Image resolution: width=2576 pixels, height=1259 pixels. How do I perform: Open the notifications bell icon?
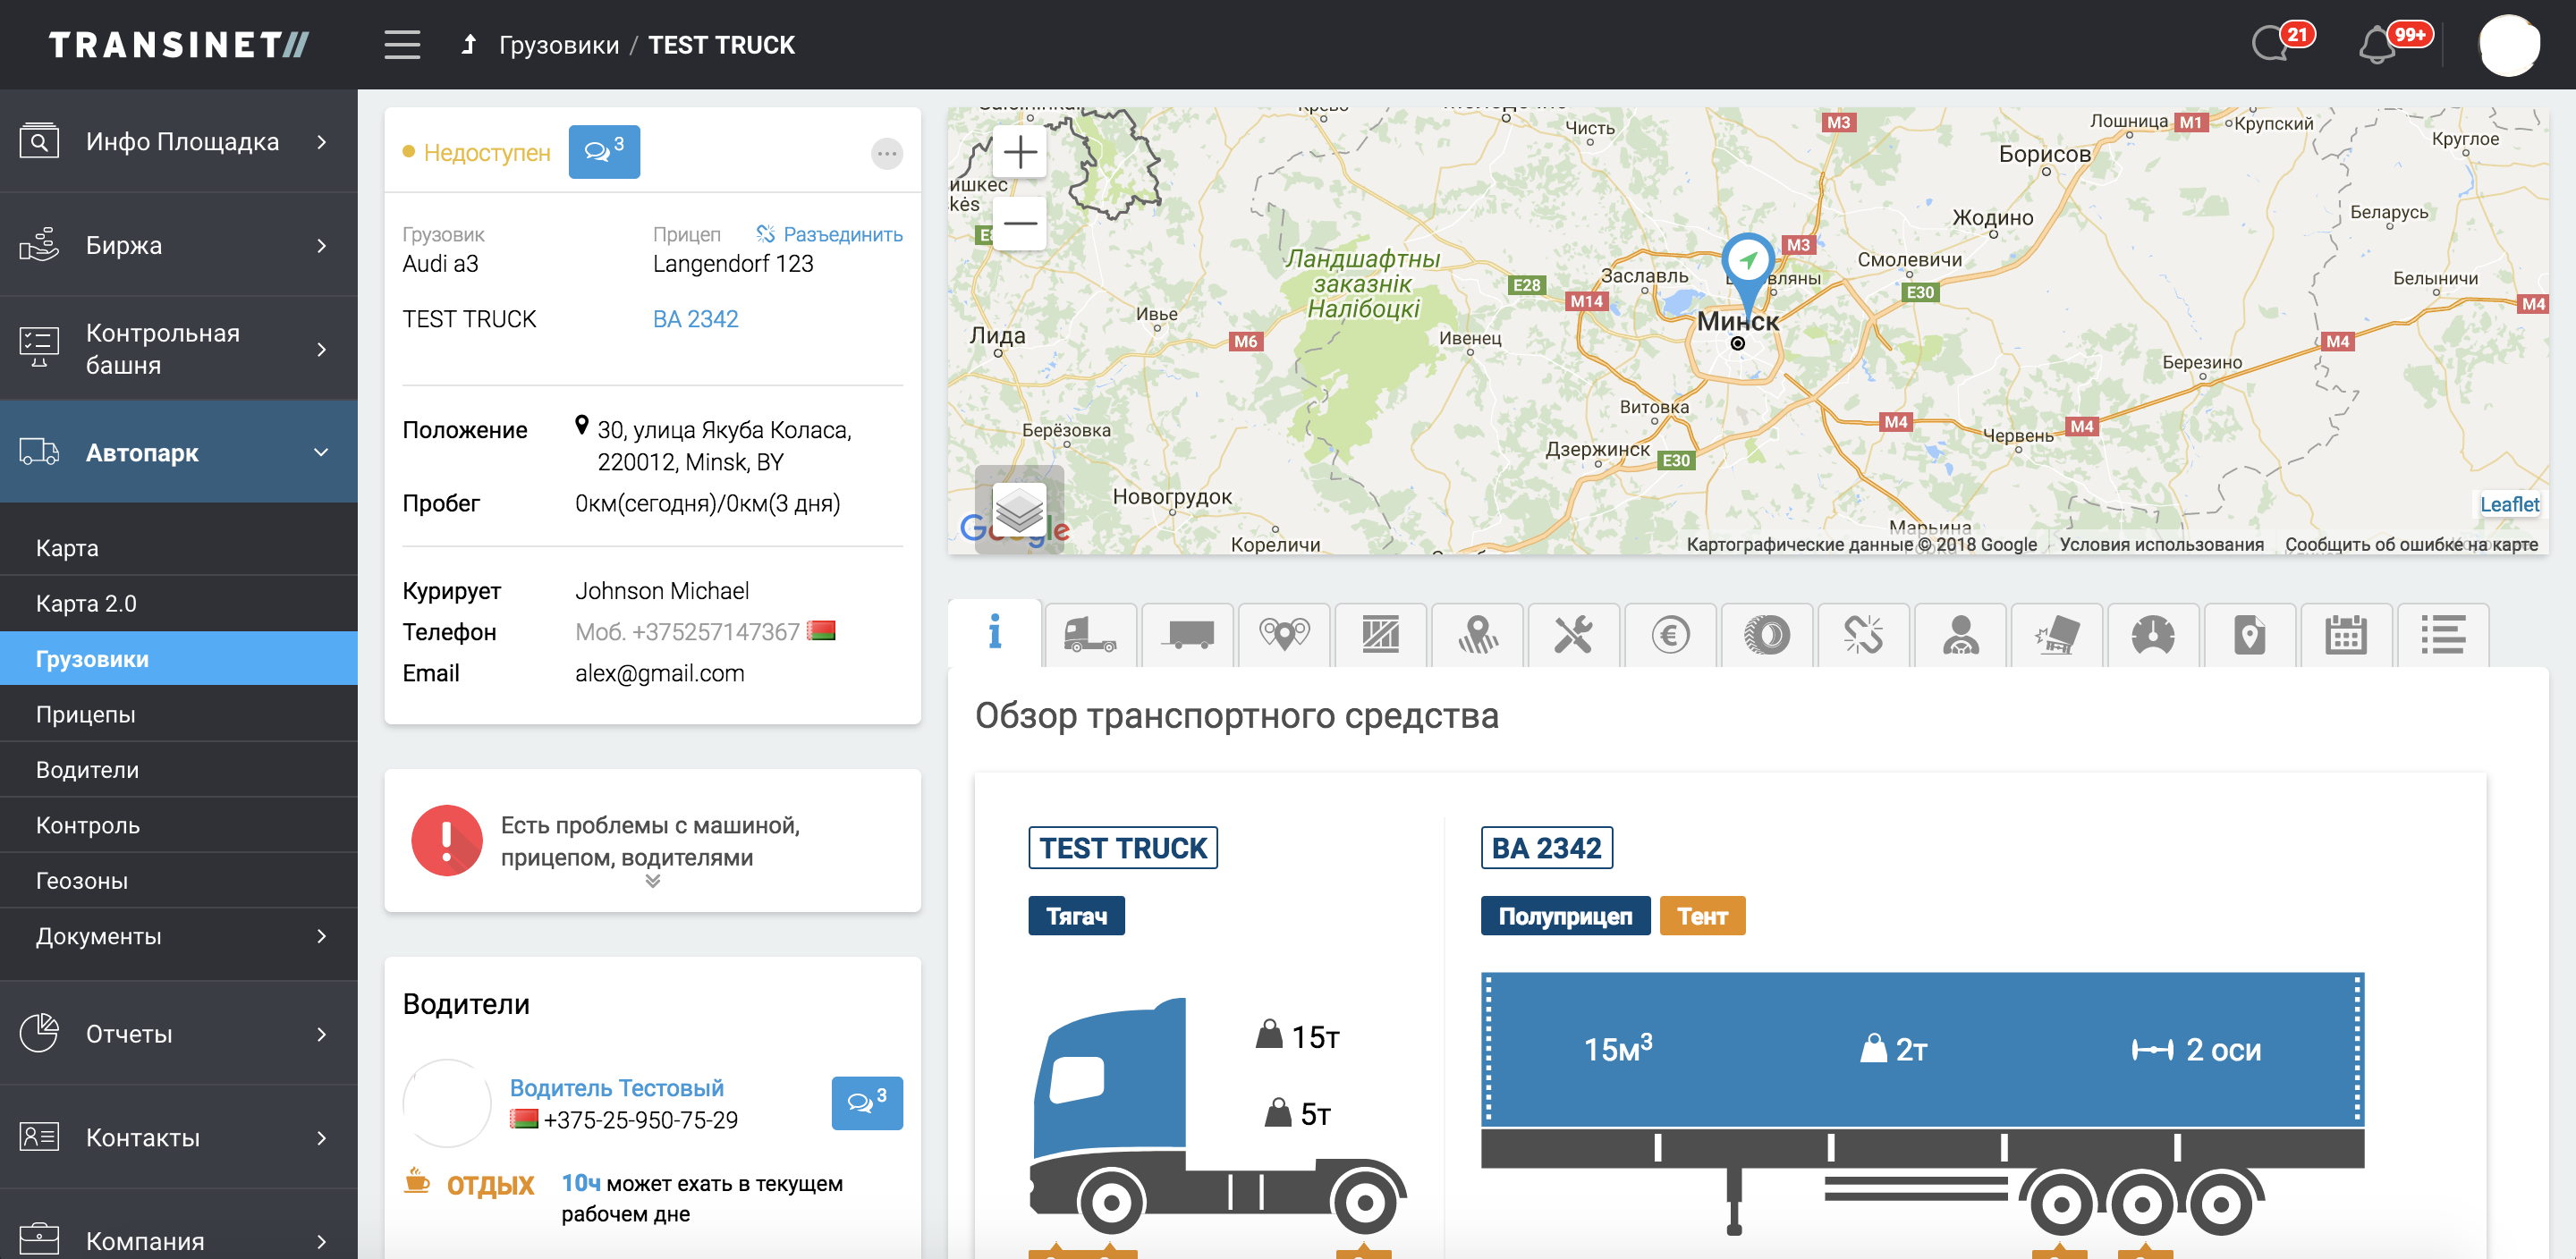click(x=2376, y=45)
